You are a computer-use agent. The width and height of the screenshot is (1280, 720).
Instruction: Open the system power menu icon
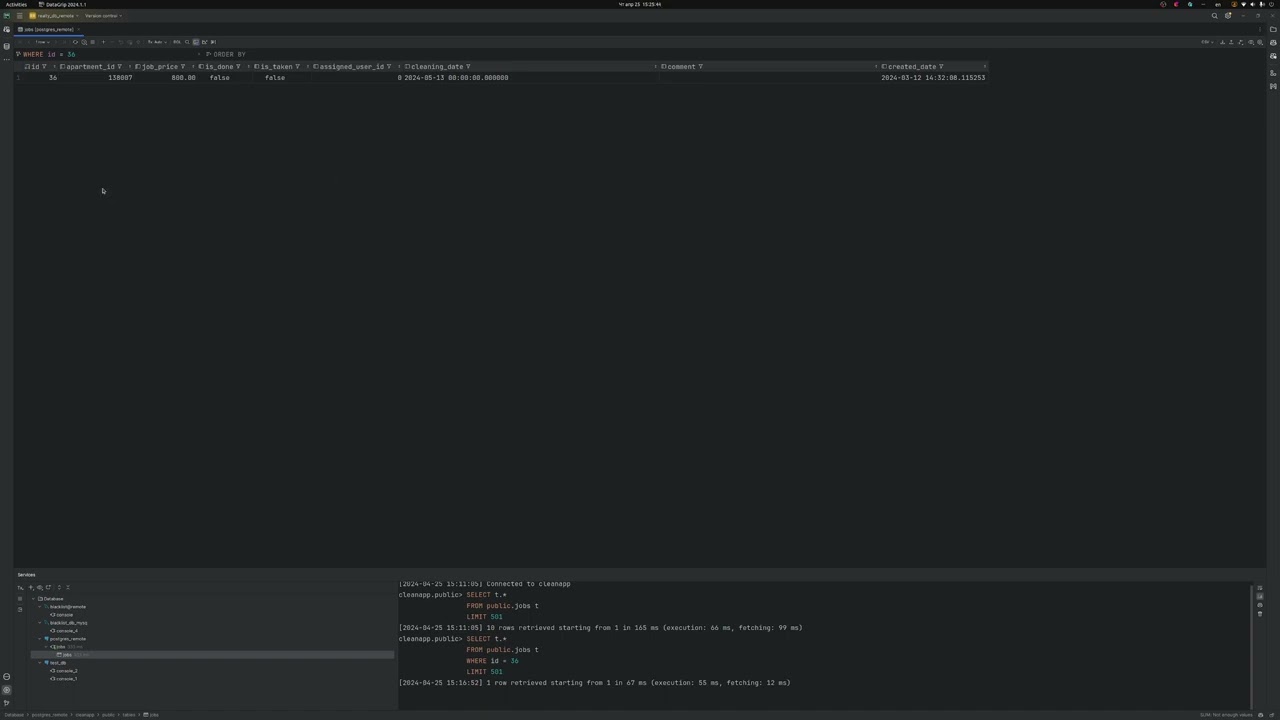[x=1271, y=4]
